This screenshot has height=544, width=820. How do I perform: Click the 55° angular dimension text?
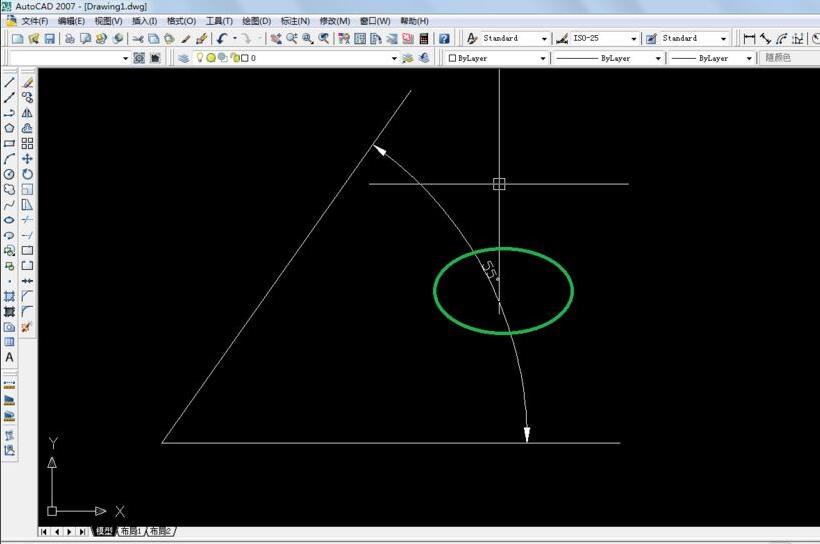pyautogui.click(x=491, y=270)
